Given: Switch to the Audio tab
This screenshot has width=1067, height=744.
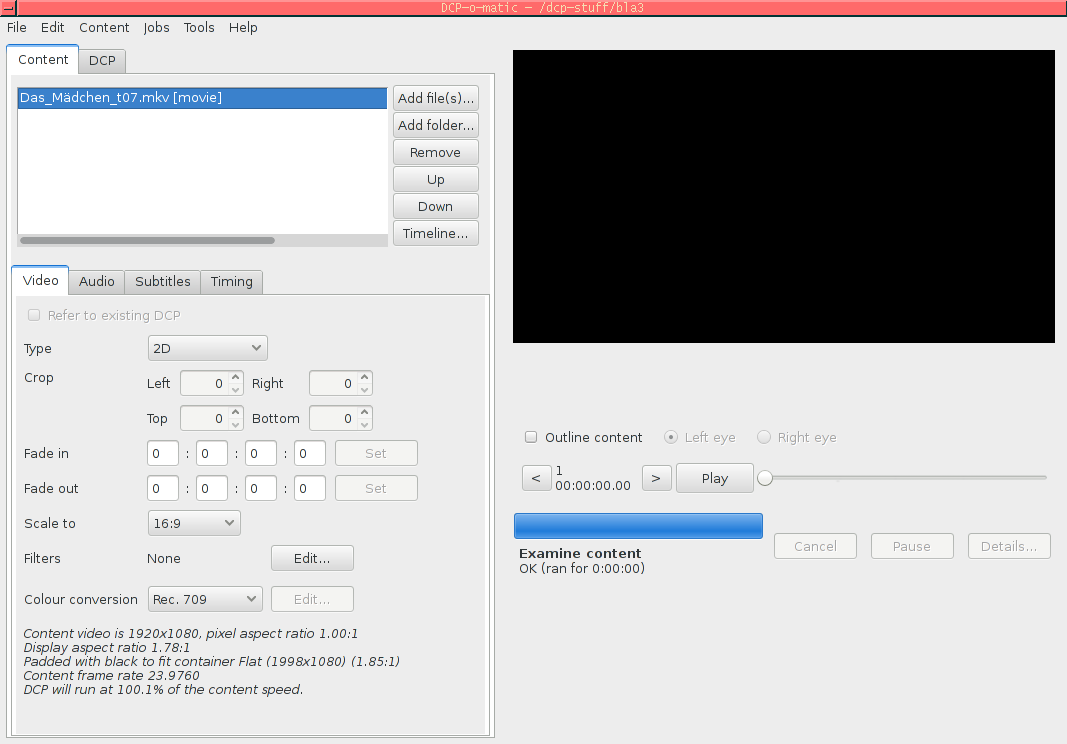Looking at the screenshot, I should pos(97,281).
